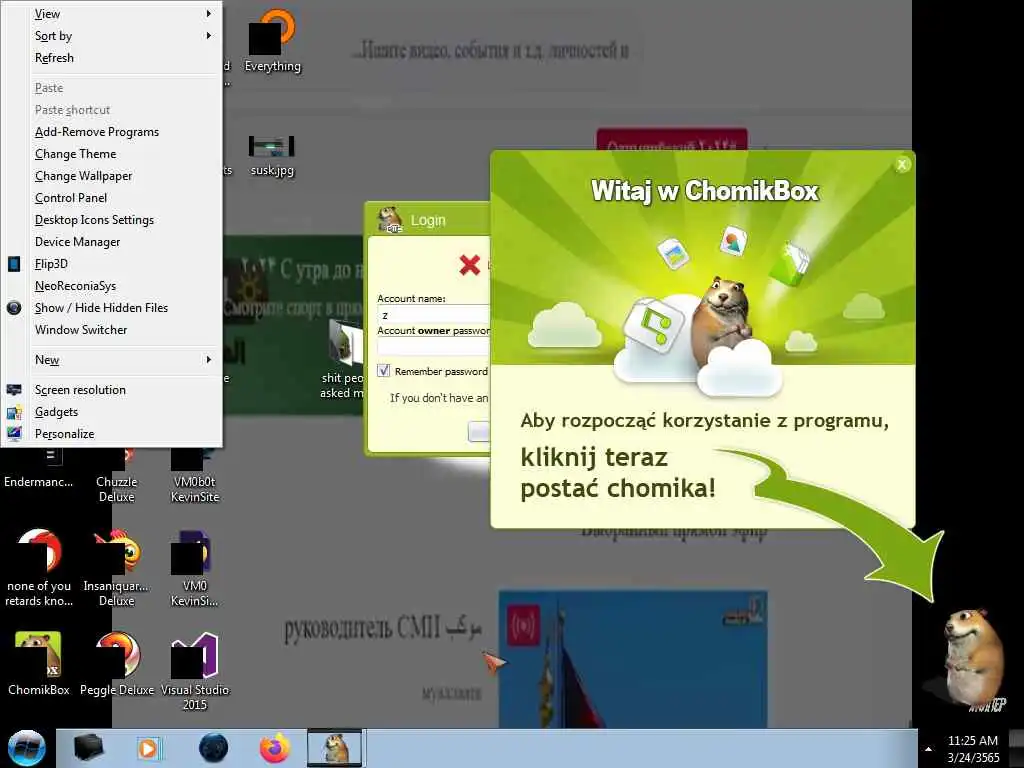Open the dark globe taskbar icon

point(213,748)
